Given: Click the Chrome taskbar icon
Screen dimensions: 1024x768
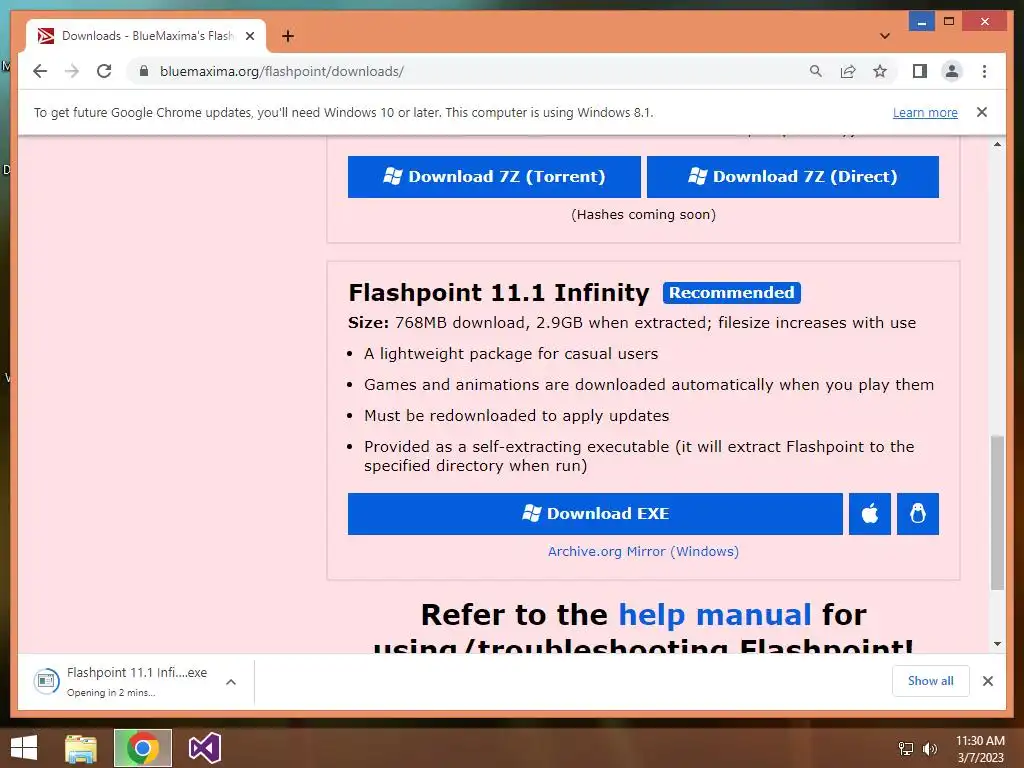Looking at the screenshot, I should click(142, 748).
